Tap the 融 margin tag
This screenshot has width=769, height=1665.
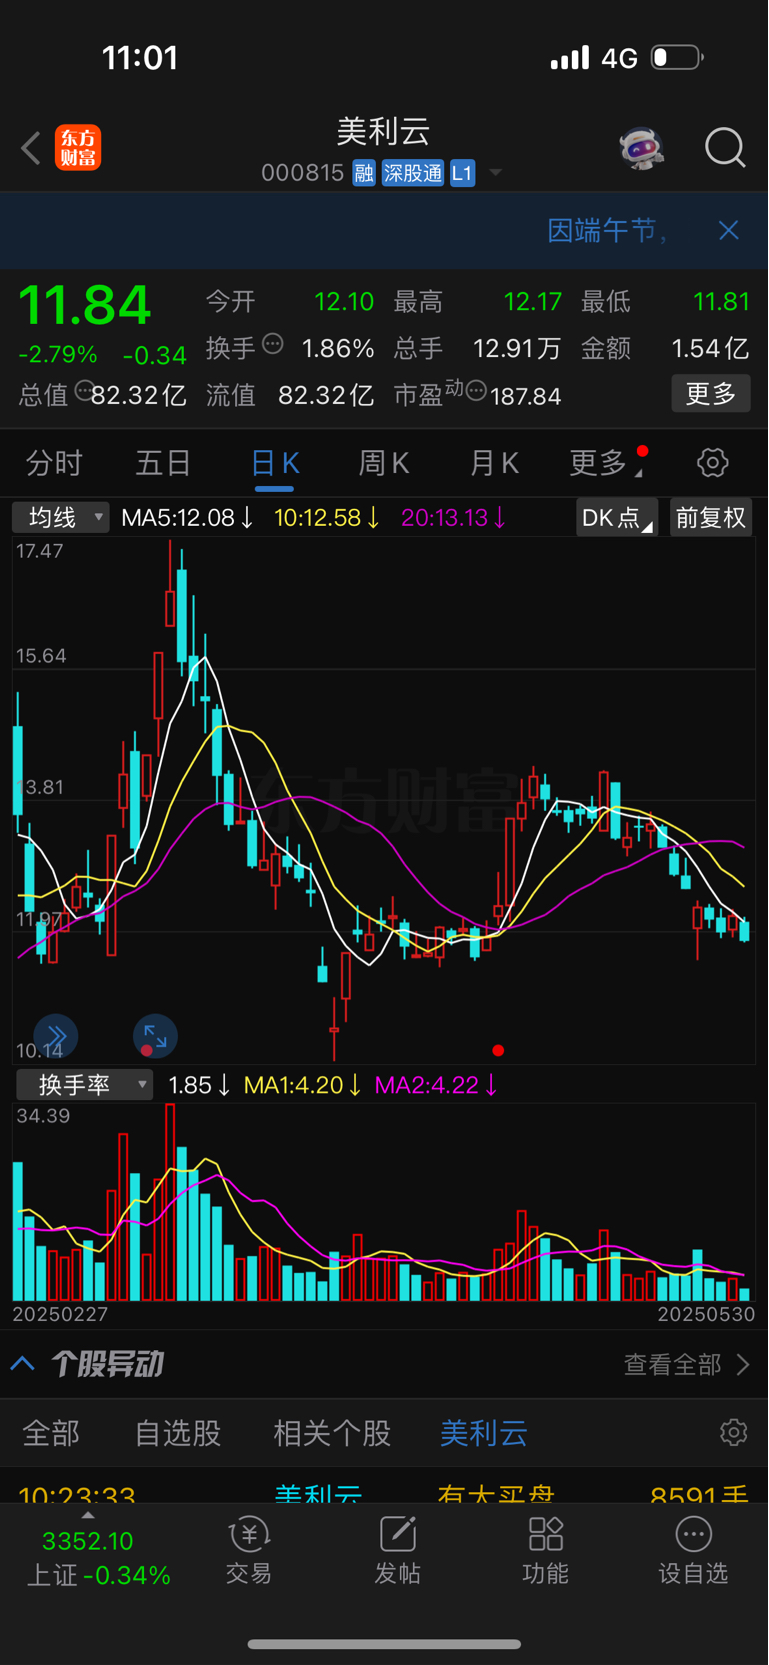coord(364,173)
